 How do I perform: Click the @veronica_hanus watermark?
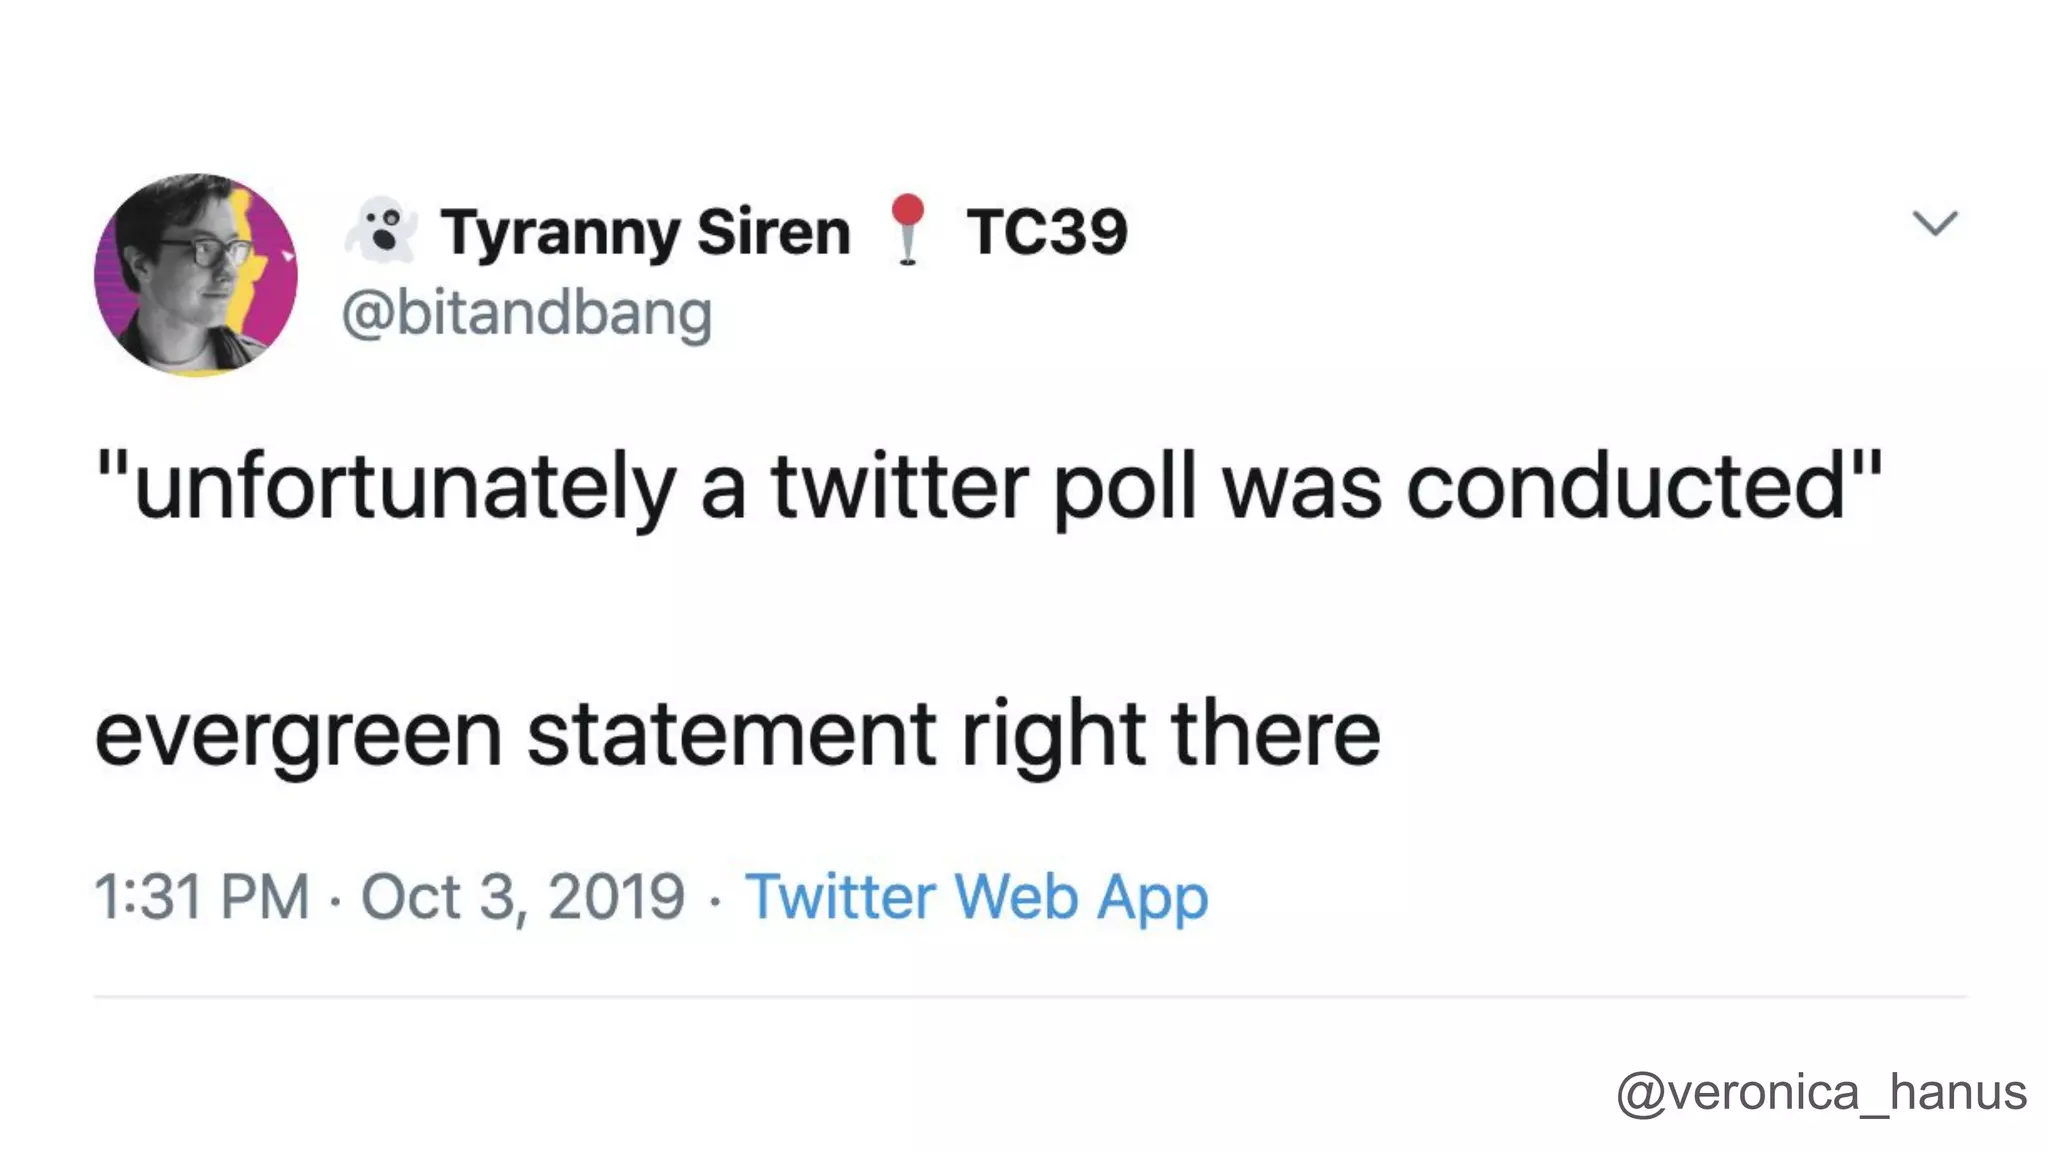[1821, 1091]
